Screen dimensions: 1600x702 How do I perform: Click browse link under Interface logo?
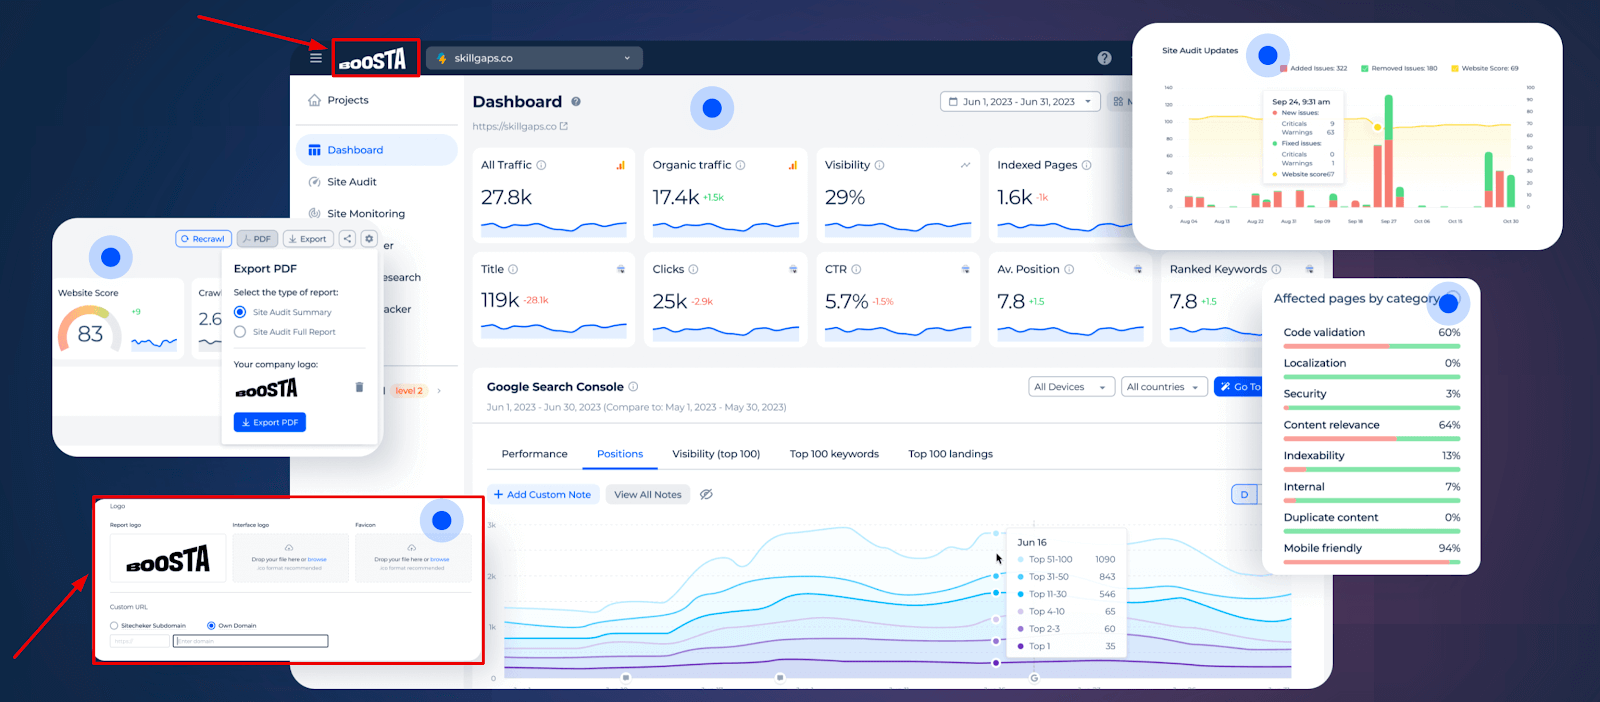(x=317, y=560)
